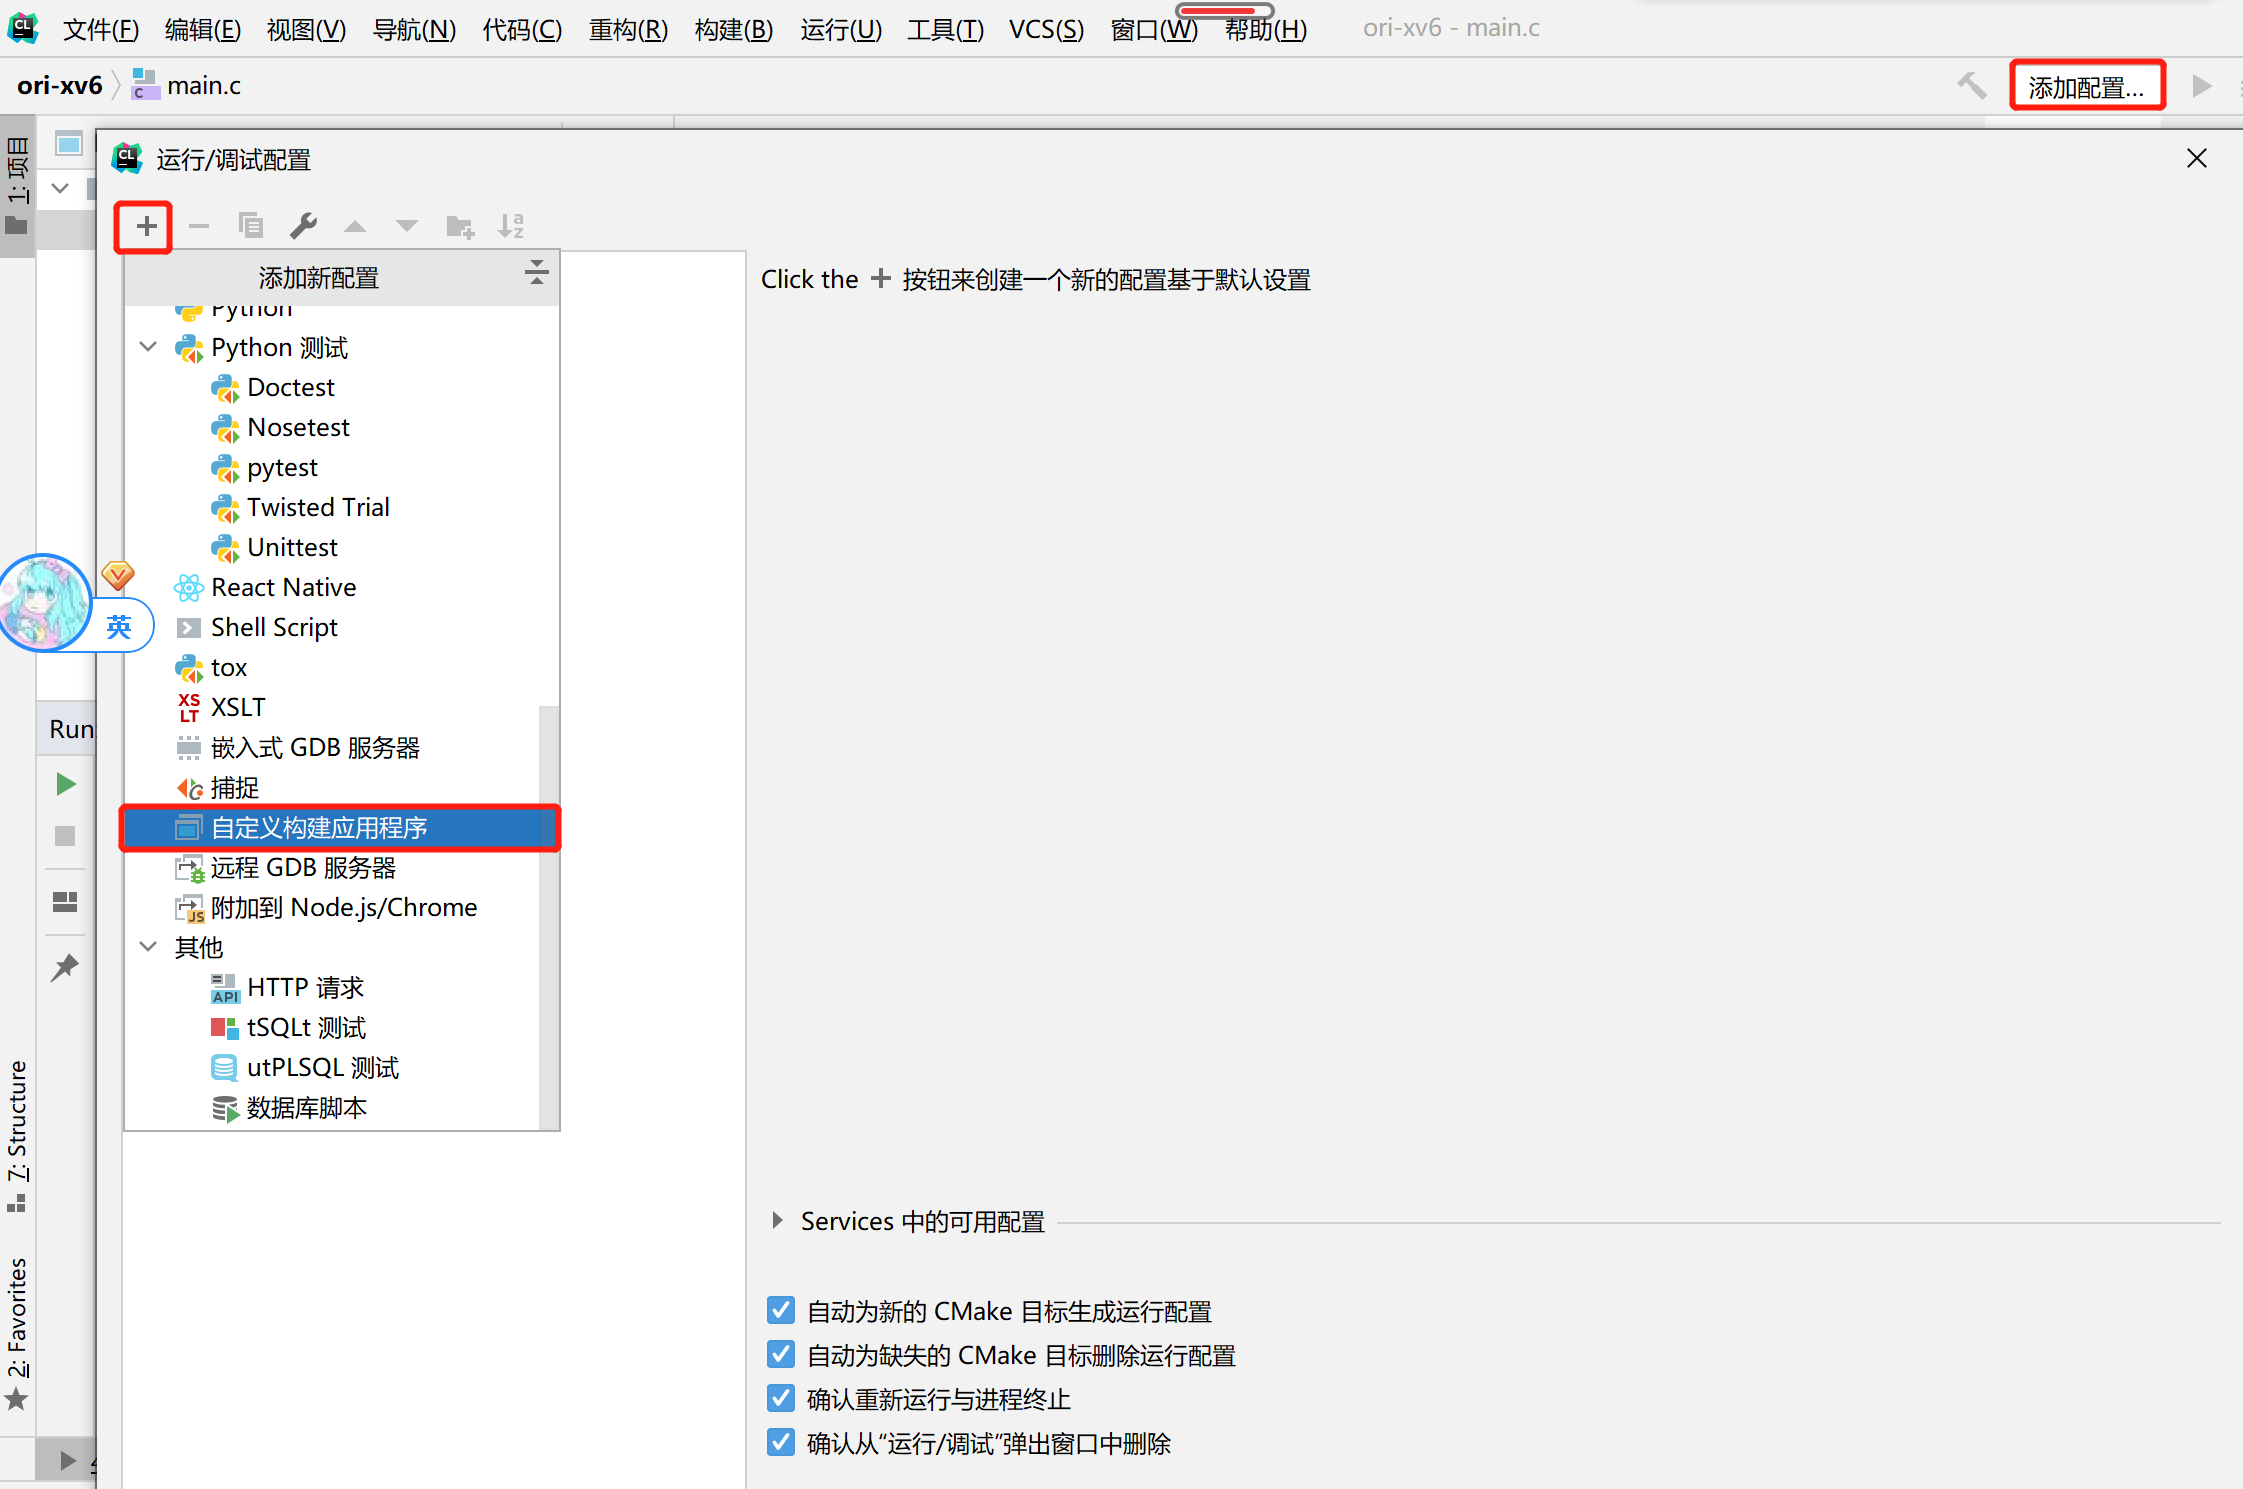Click the create new folder icon

[459, 227]
